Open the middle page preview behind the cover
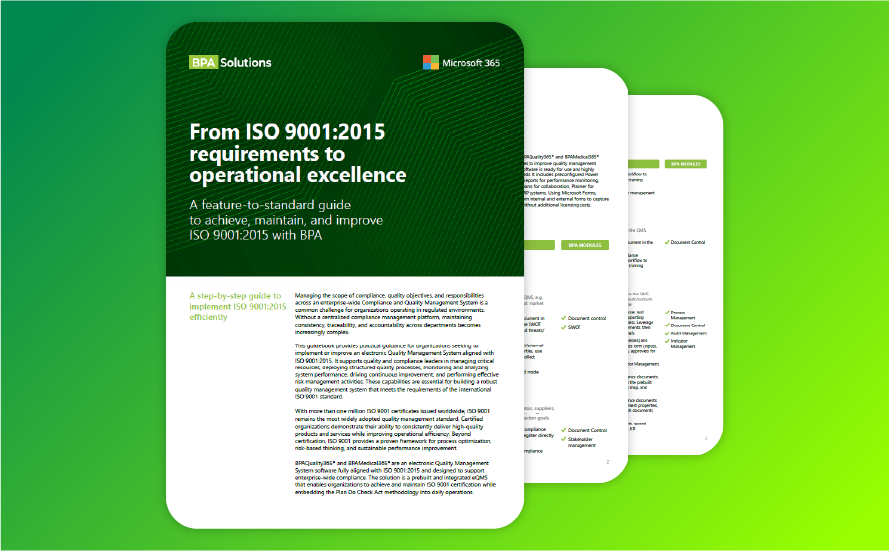The image size is (889, 551). 575,275
